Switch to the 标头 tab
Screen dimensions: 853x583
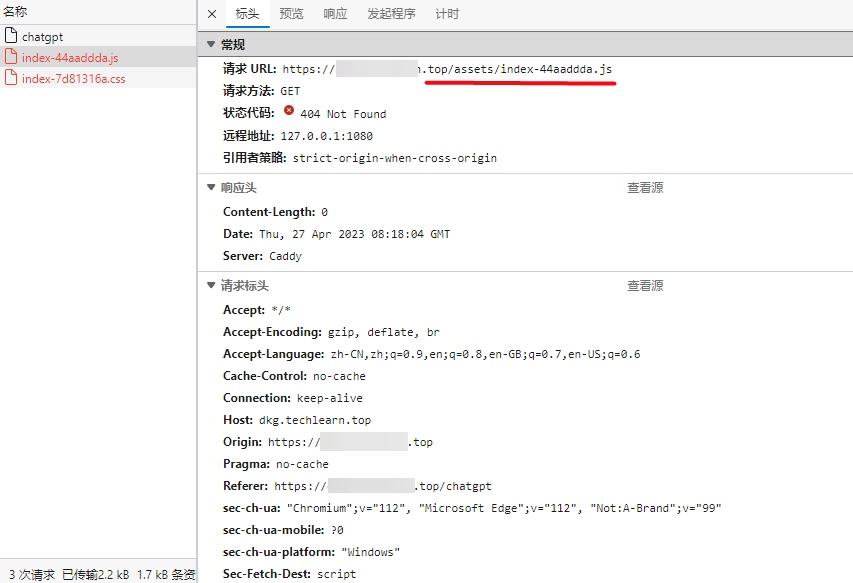click(x=247, y=14)
